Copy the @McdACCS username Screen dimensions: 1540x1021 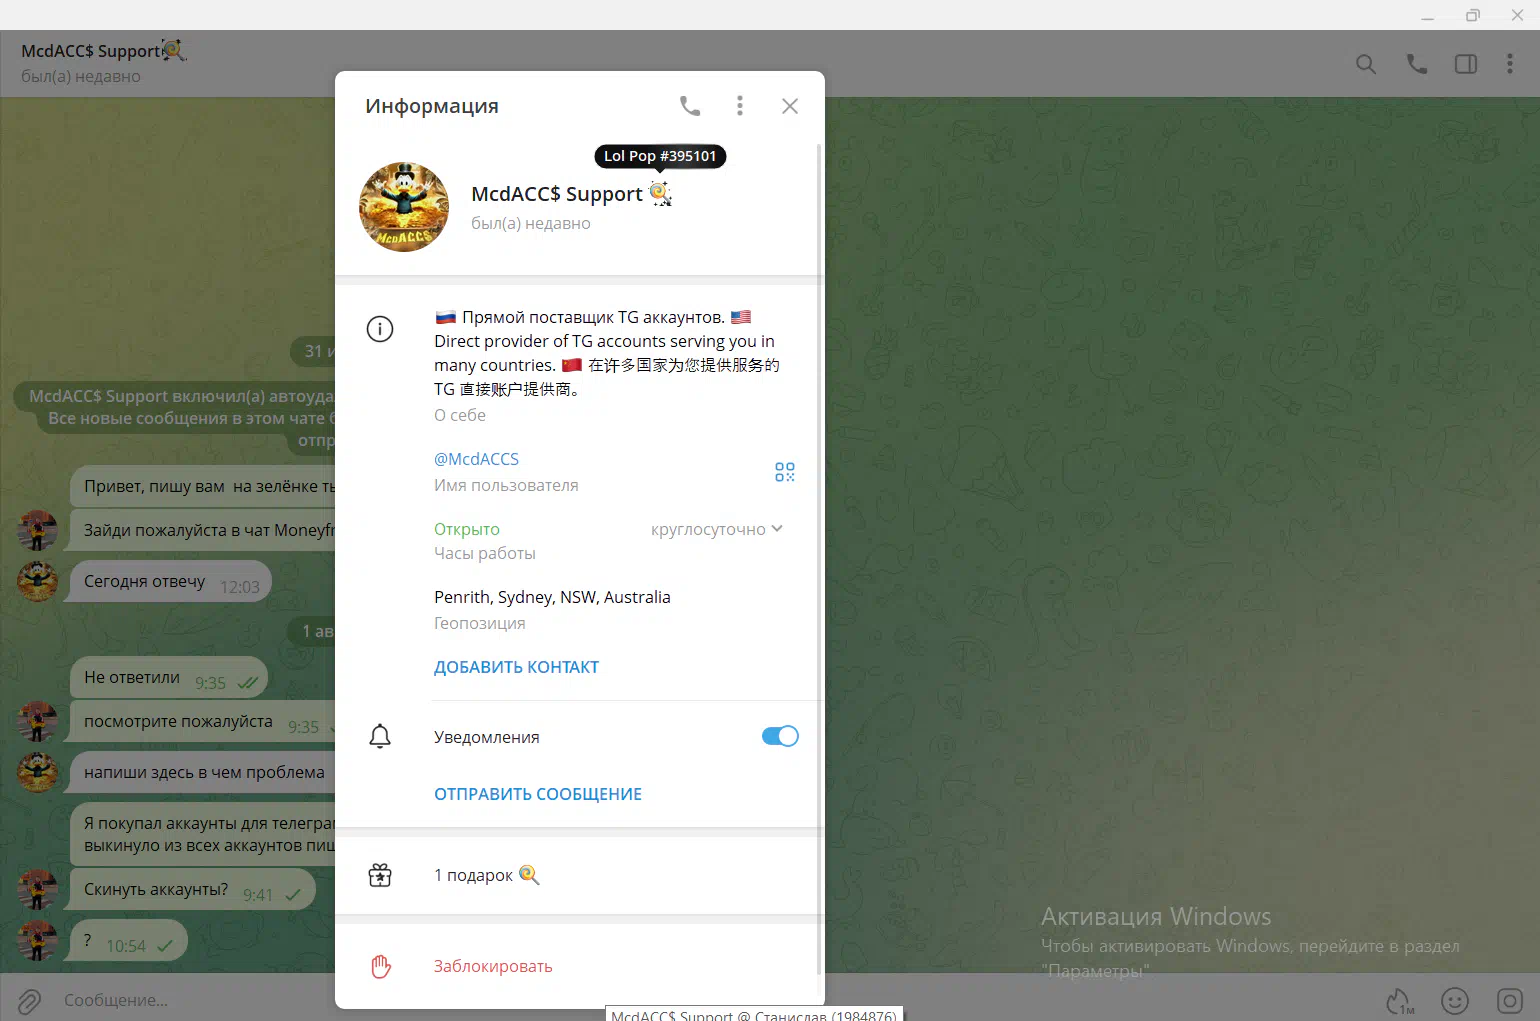(x=476, y=459)
